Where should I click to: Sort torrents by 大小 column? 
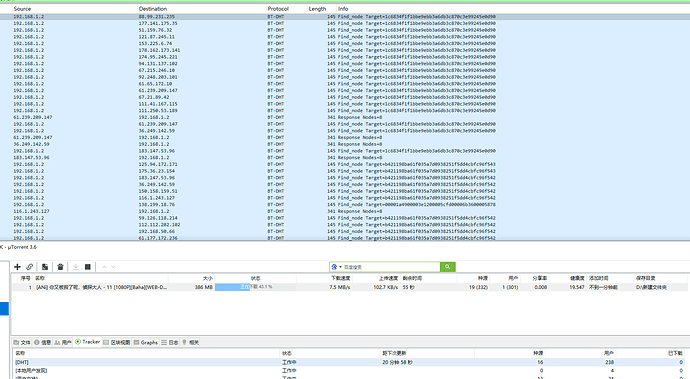(x=208, y=278)
